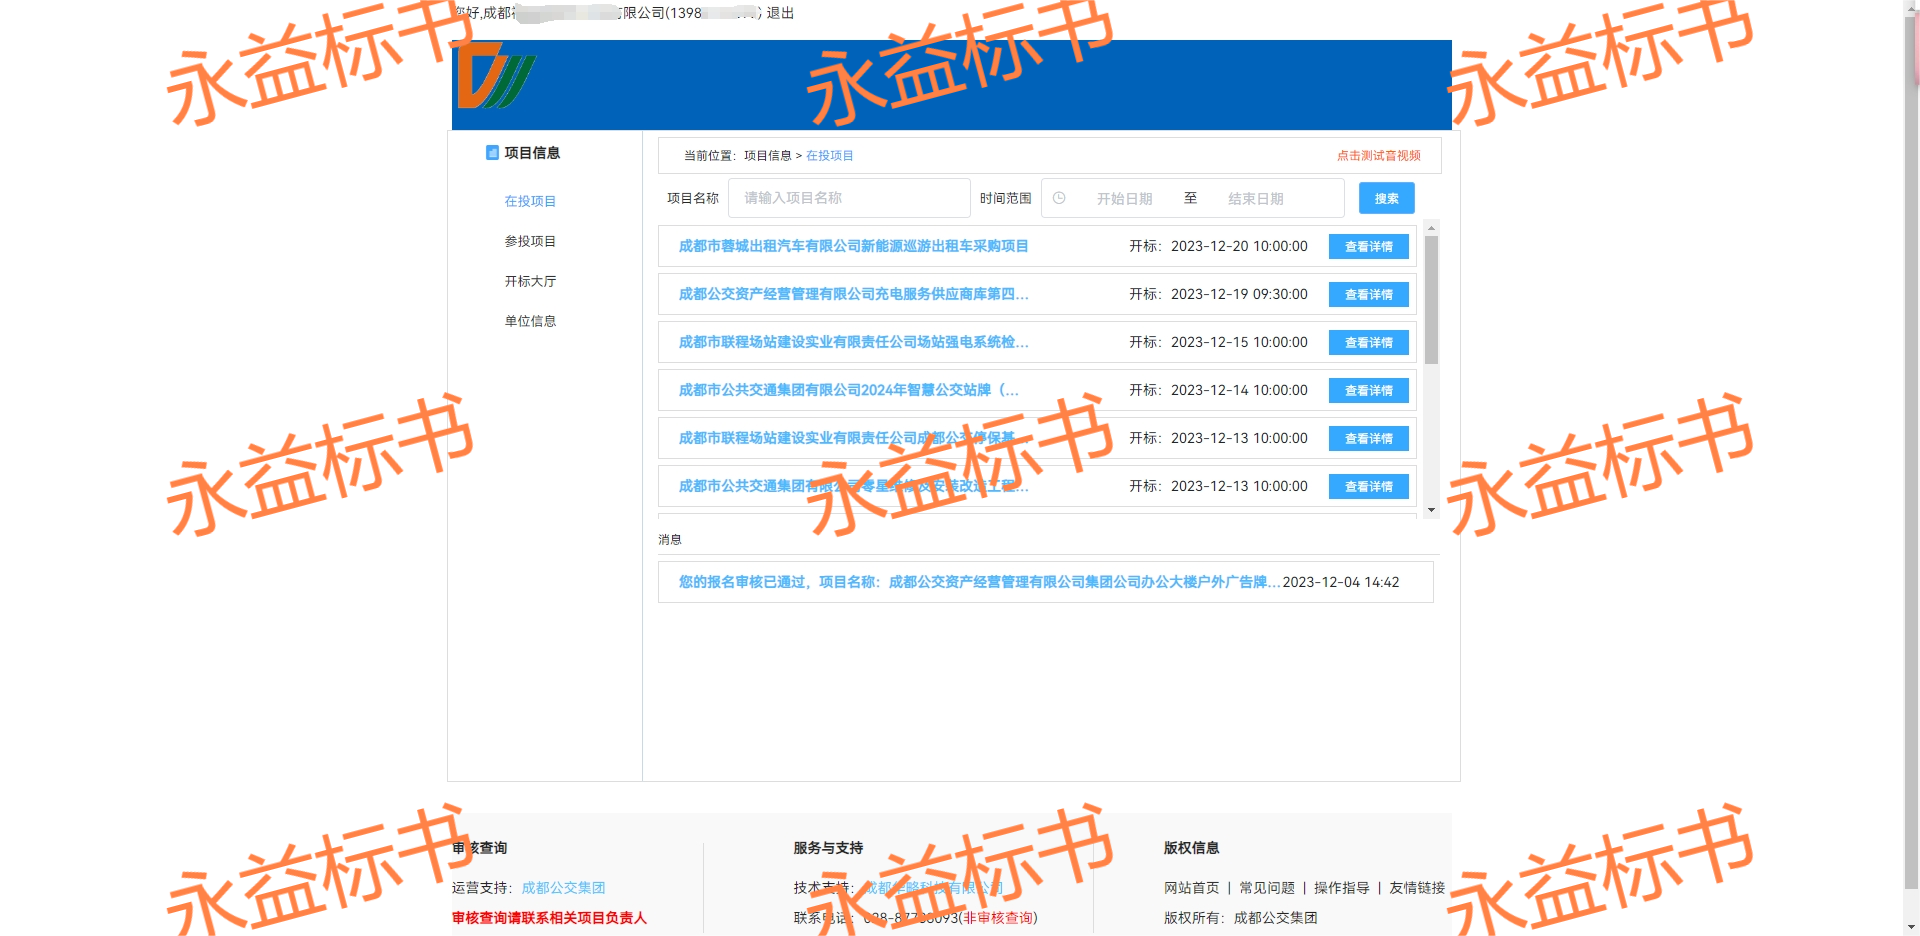
Task: View details for the 2023-12-19 09:30:00 project
Action: [1368, 294]
